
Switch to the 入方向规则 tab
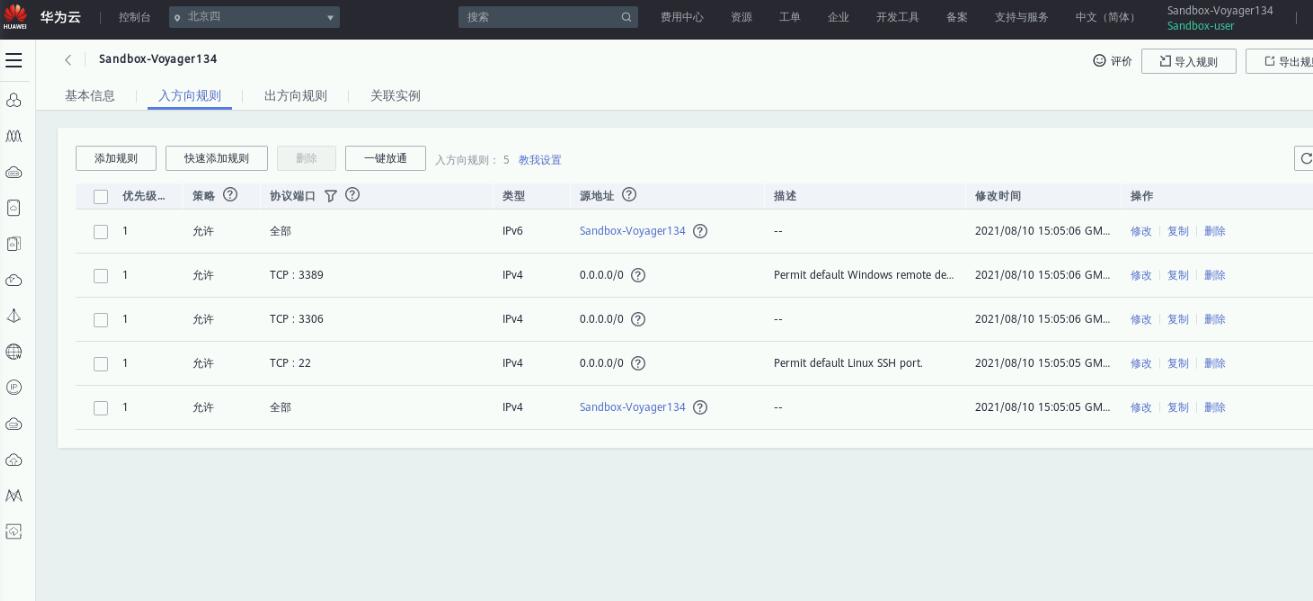[x=190, y=96]
